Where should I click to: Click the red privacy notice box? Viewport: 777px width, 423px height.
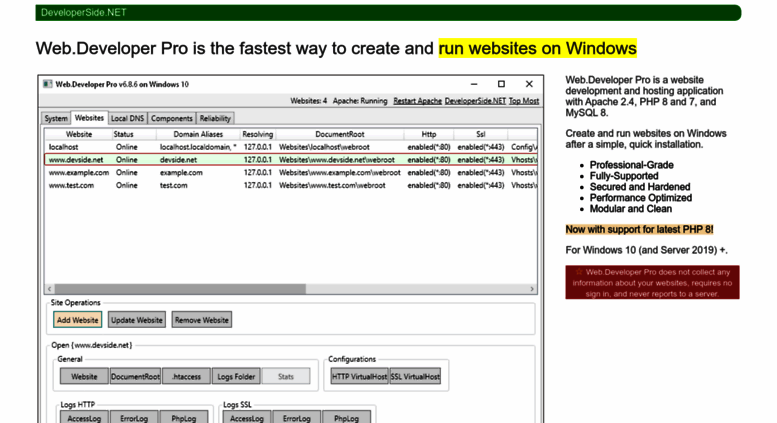(x=652, y=282)
